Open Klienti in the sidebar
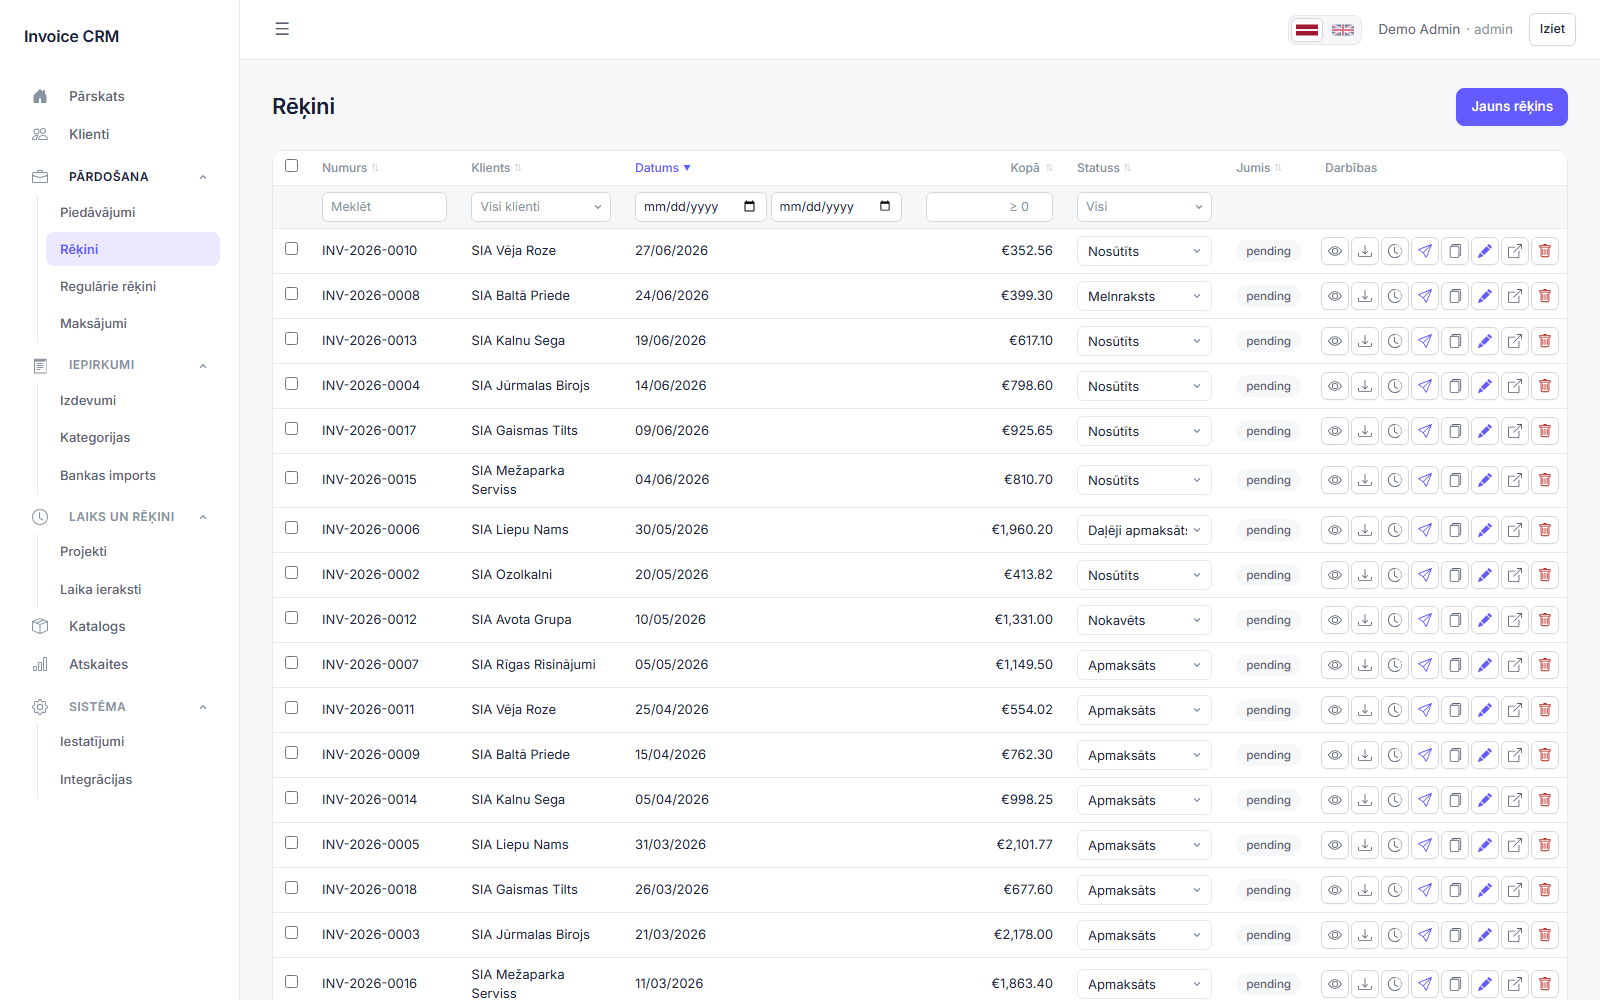Viewport: 1600px width, 1000px height. coord(120,135)
